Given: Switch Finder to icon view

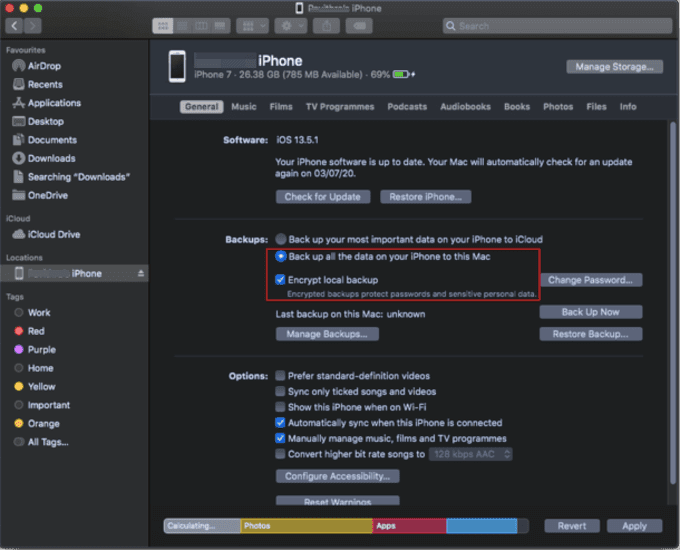Looking at the screenshot, I should (x=163, y=26).
